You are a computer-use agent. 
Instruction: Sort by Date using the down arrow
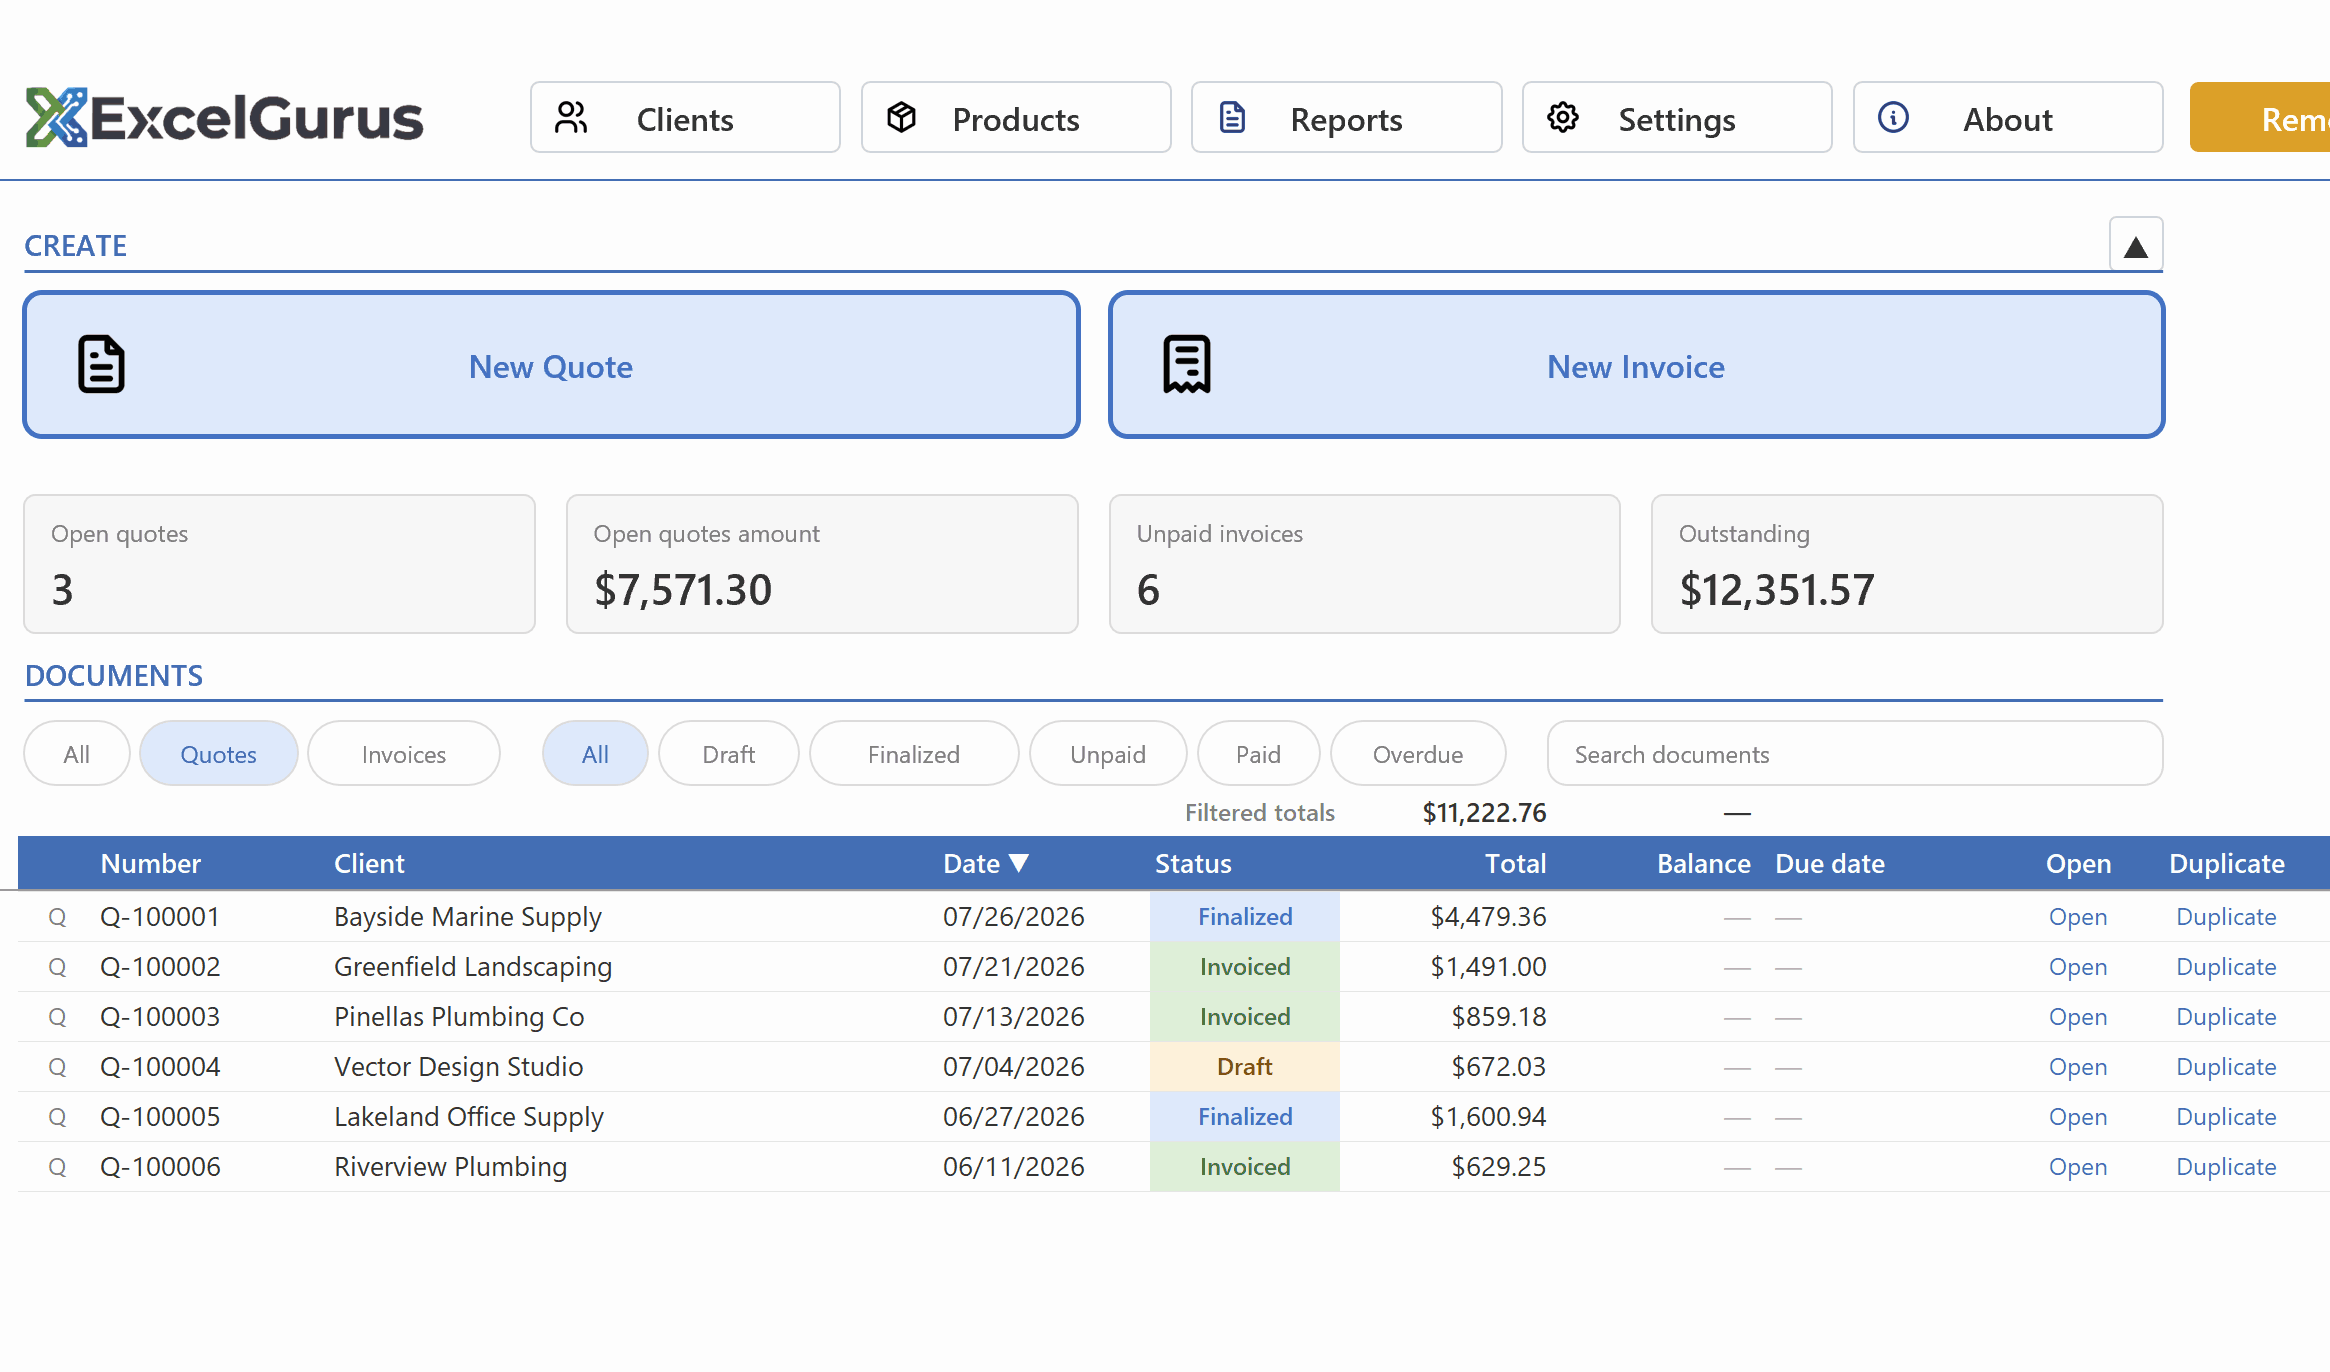pos(1019,863)
